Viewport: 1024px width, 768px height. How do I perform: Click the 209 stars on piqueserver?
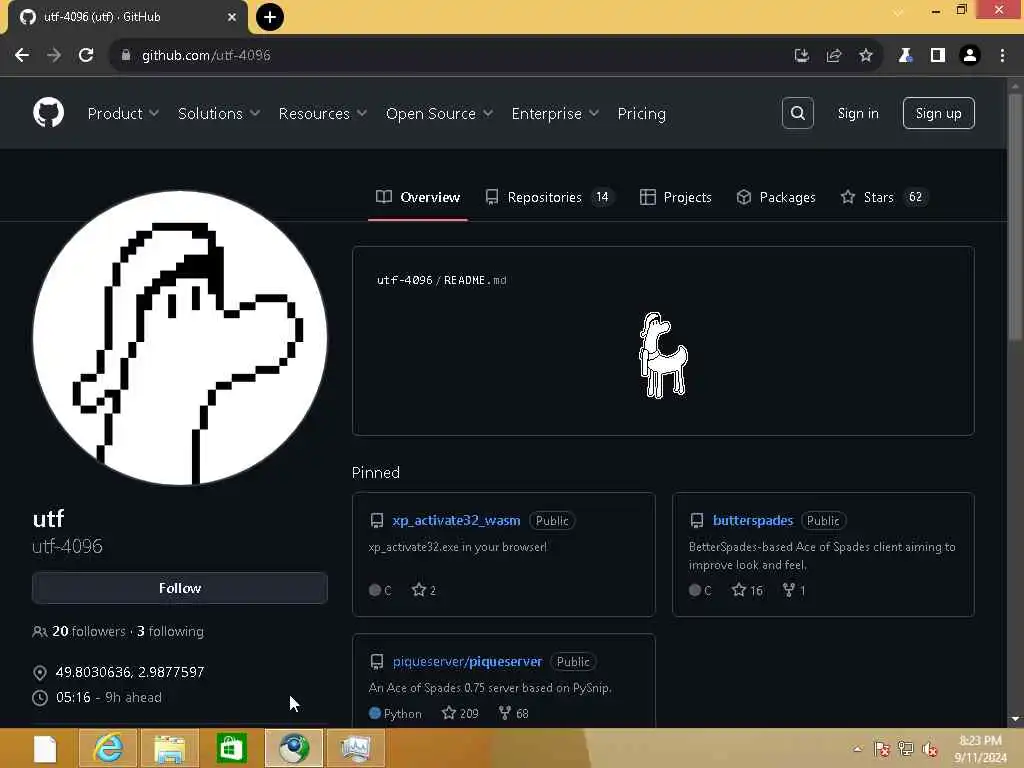point(460,713)
